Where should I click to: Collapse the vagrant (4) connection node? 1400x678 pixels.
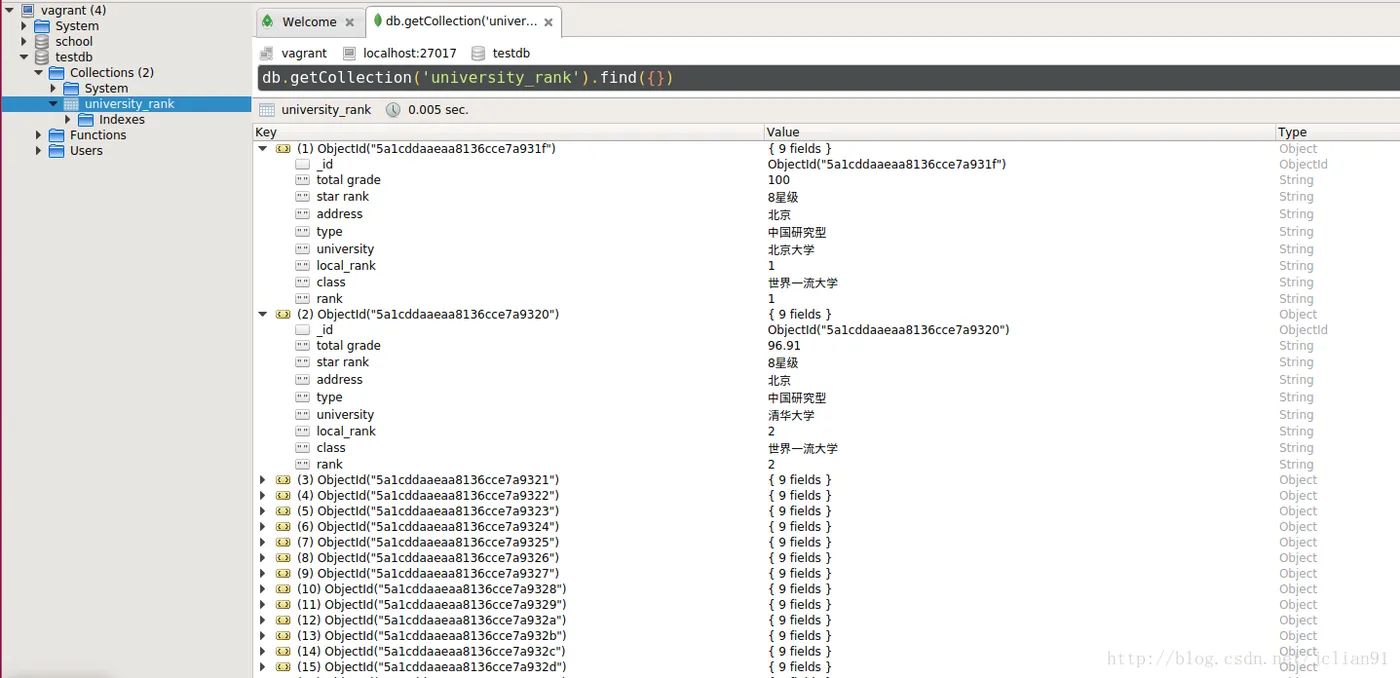click(x=9, y=10)
